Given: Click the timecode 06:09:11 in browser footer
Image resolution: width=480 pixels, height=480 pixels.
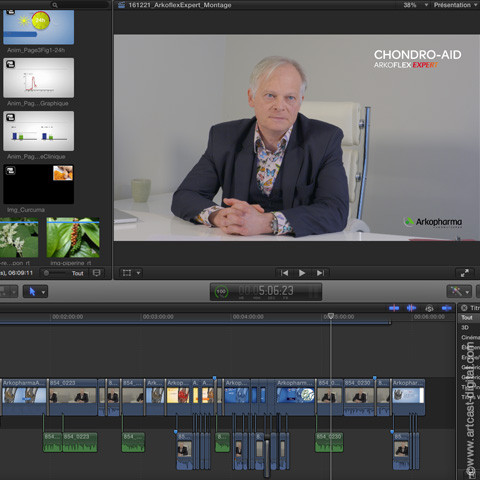Looking at the screenshot, I should [x=20, y=273].
